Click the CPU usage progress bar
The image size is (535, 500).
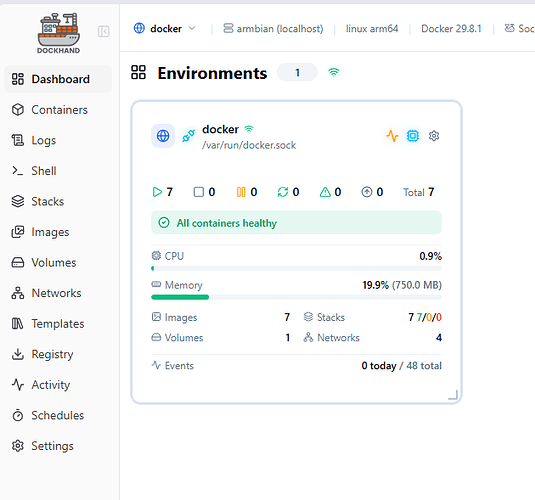[x=296, y=268]
